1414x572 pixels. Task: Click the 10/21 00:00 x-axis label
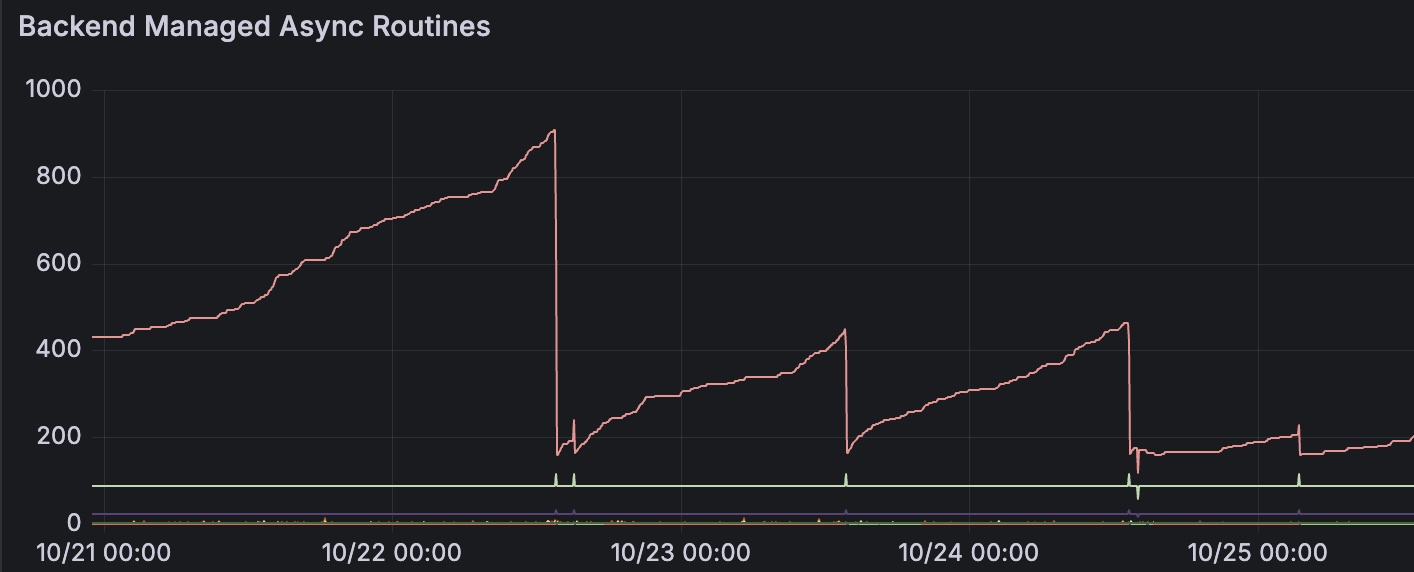coord(103,552)
